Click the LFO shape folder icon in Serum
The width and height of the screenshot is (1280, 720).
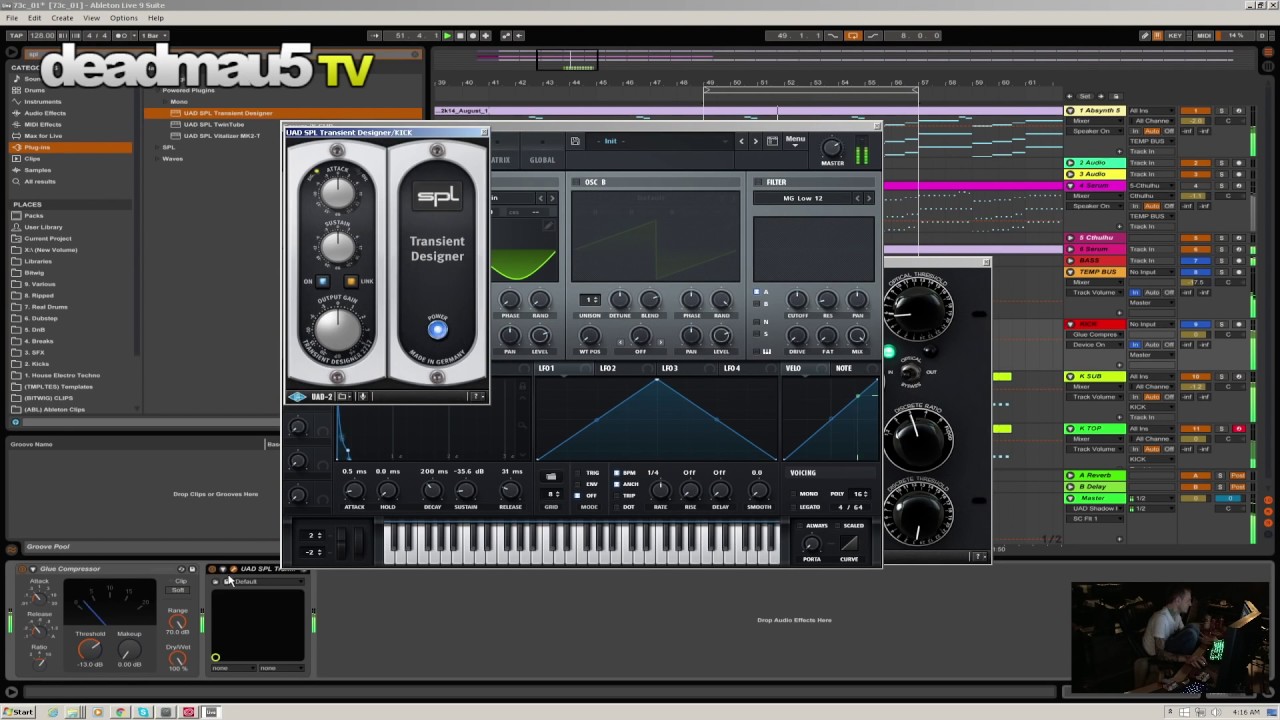pos(550,477)
